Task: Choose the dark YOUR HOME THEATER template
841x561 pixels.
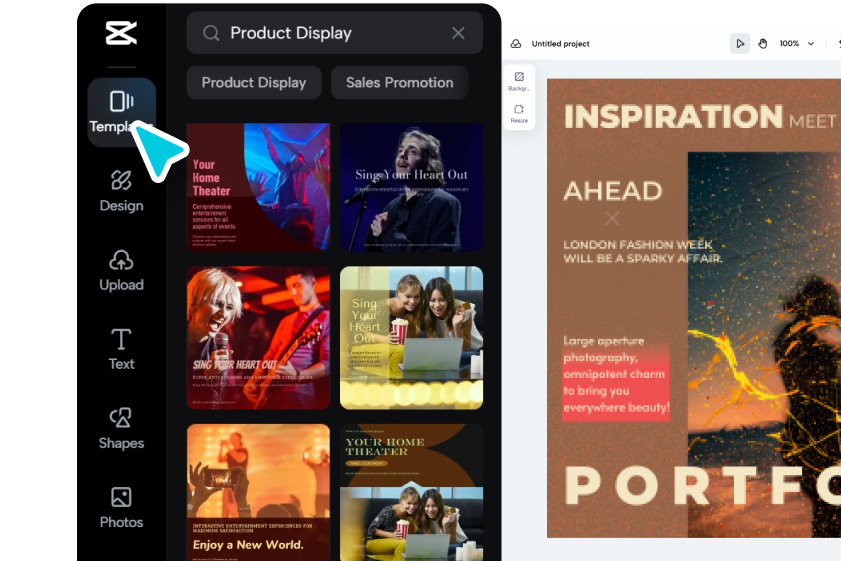Action: coord(411,492)
